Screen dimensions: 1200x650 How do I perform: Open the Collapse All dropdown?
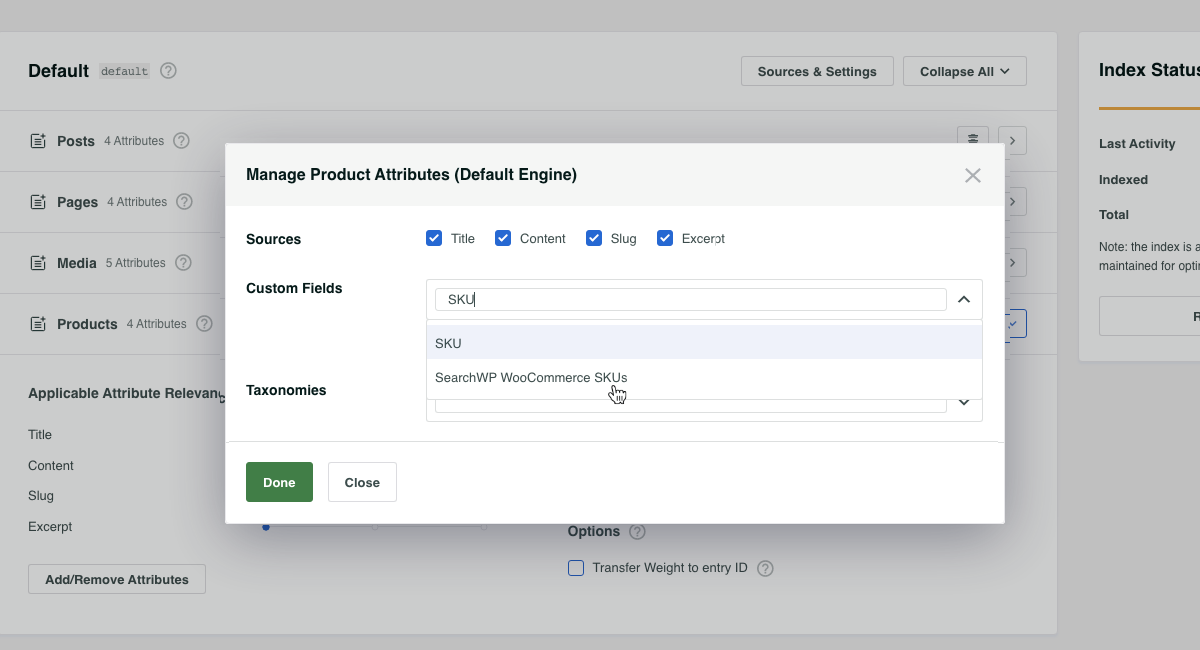[964, 71]
